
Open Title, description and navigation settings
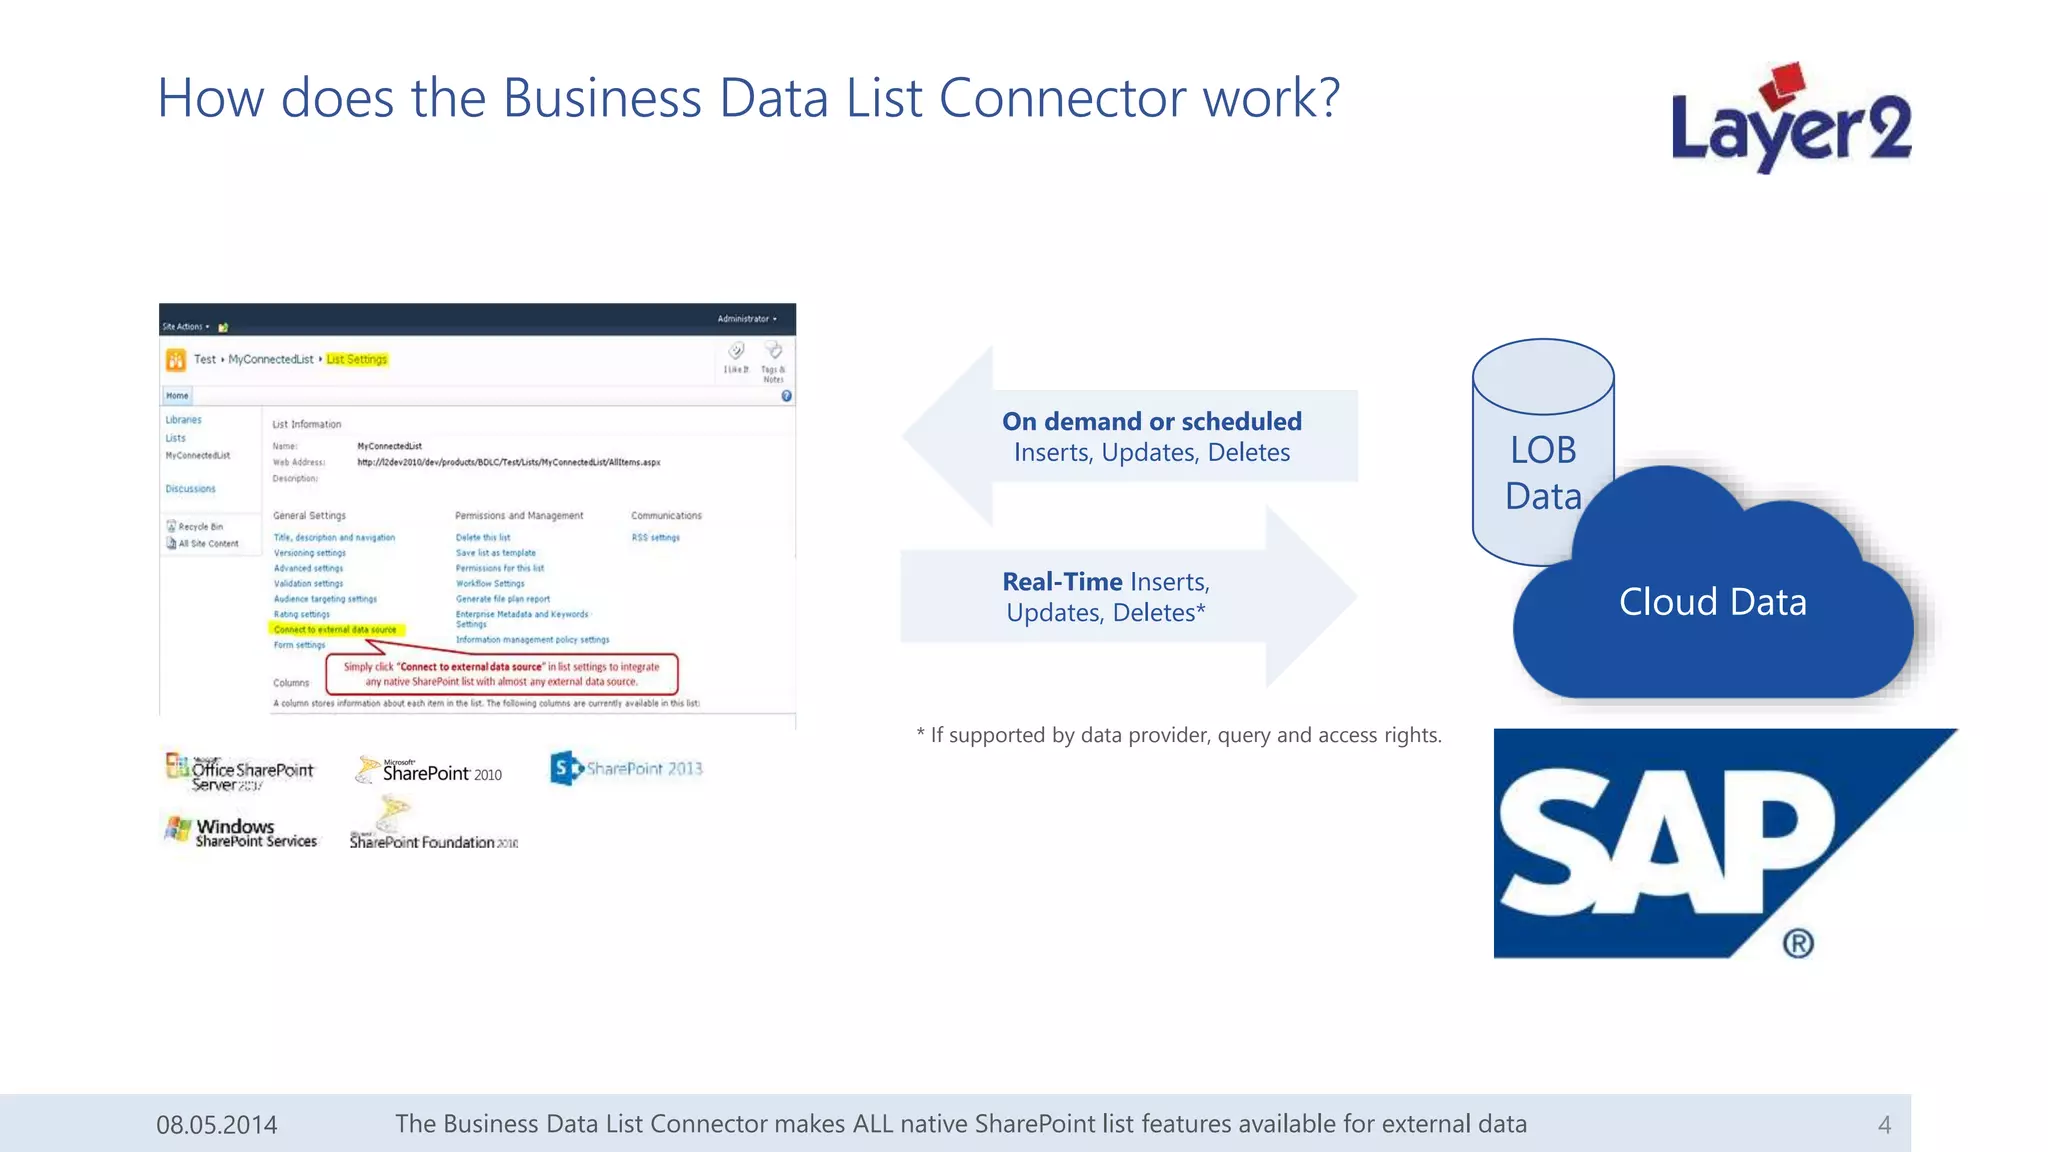[x=334, y=538]
